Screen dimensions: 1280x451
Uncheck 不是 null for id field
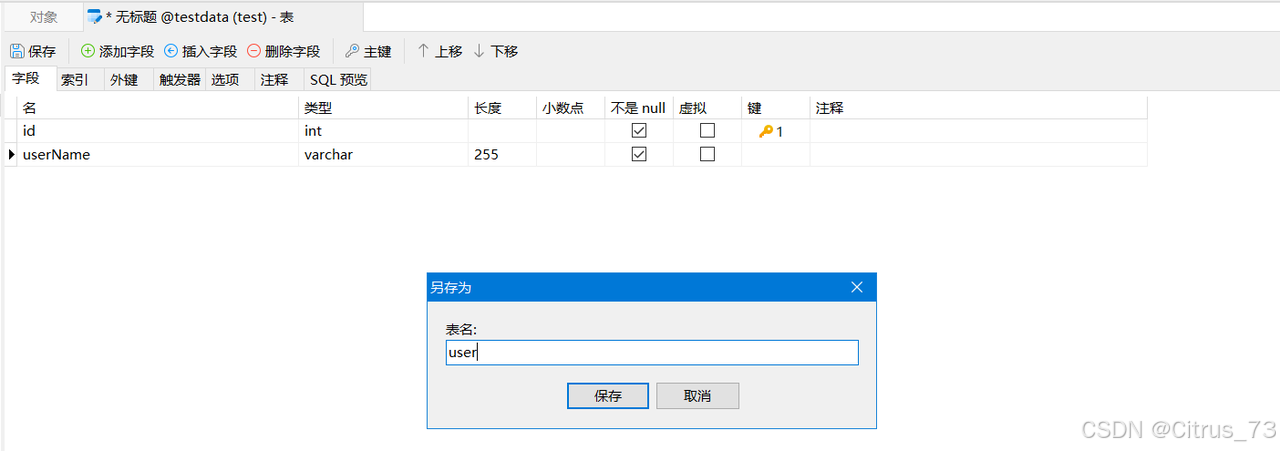639,131
